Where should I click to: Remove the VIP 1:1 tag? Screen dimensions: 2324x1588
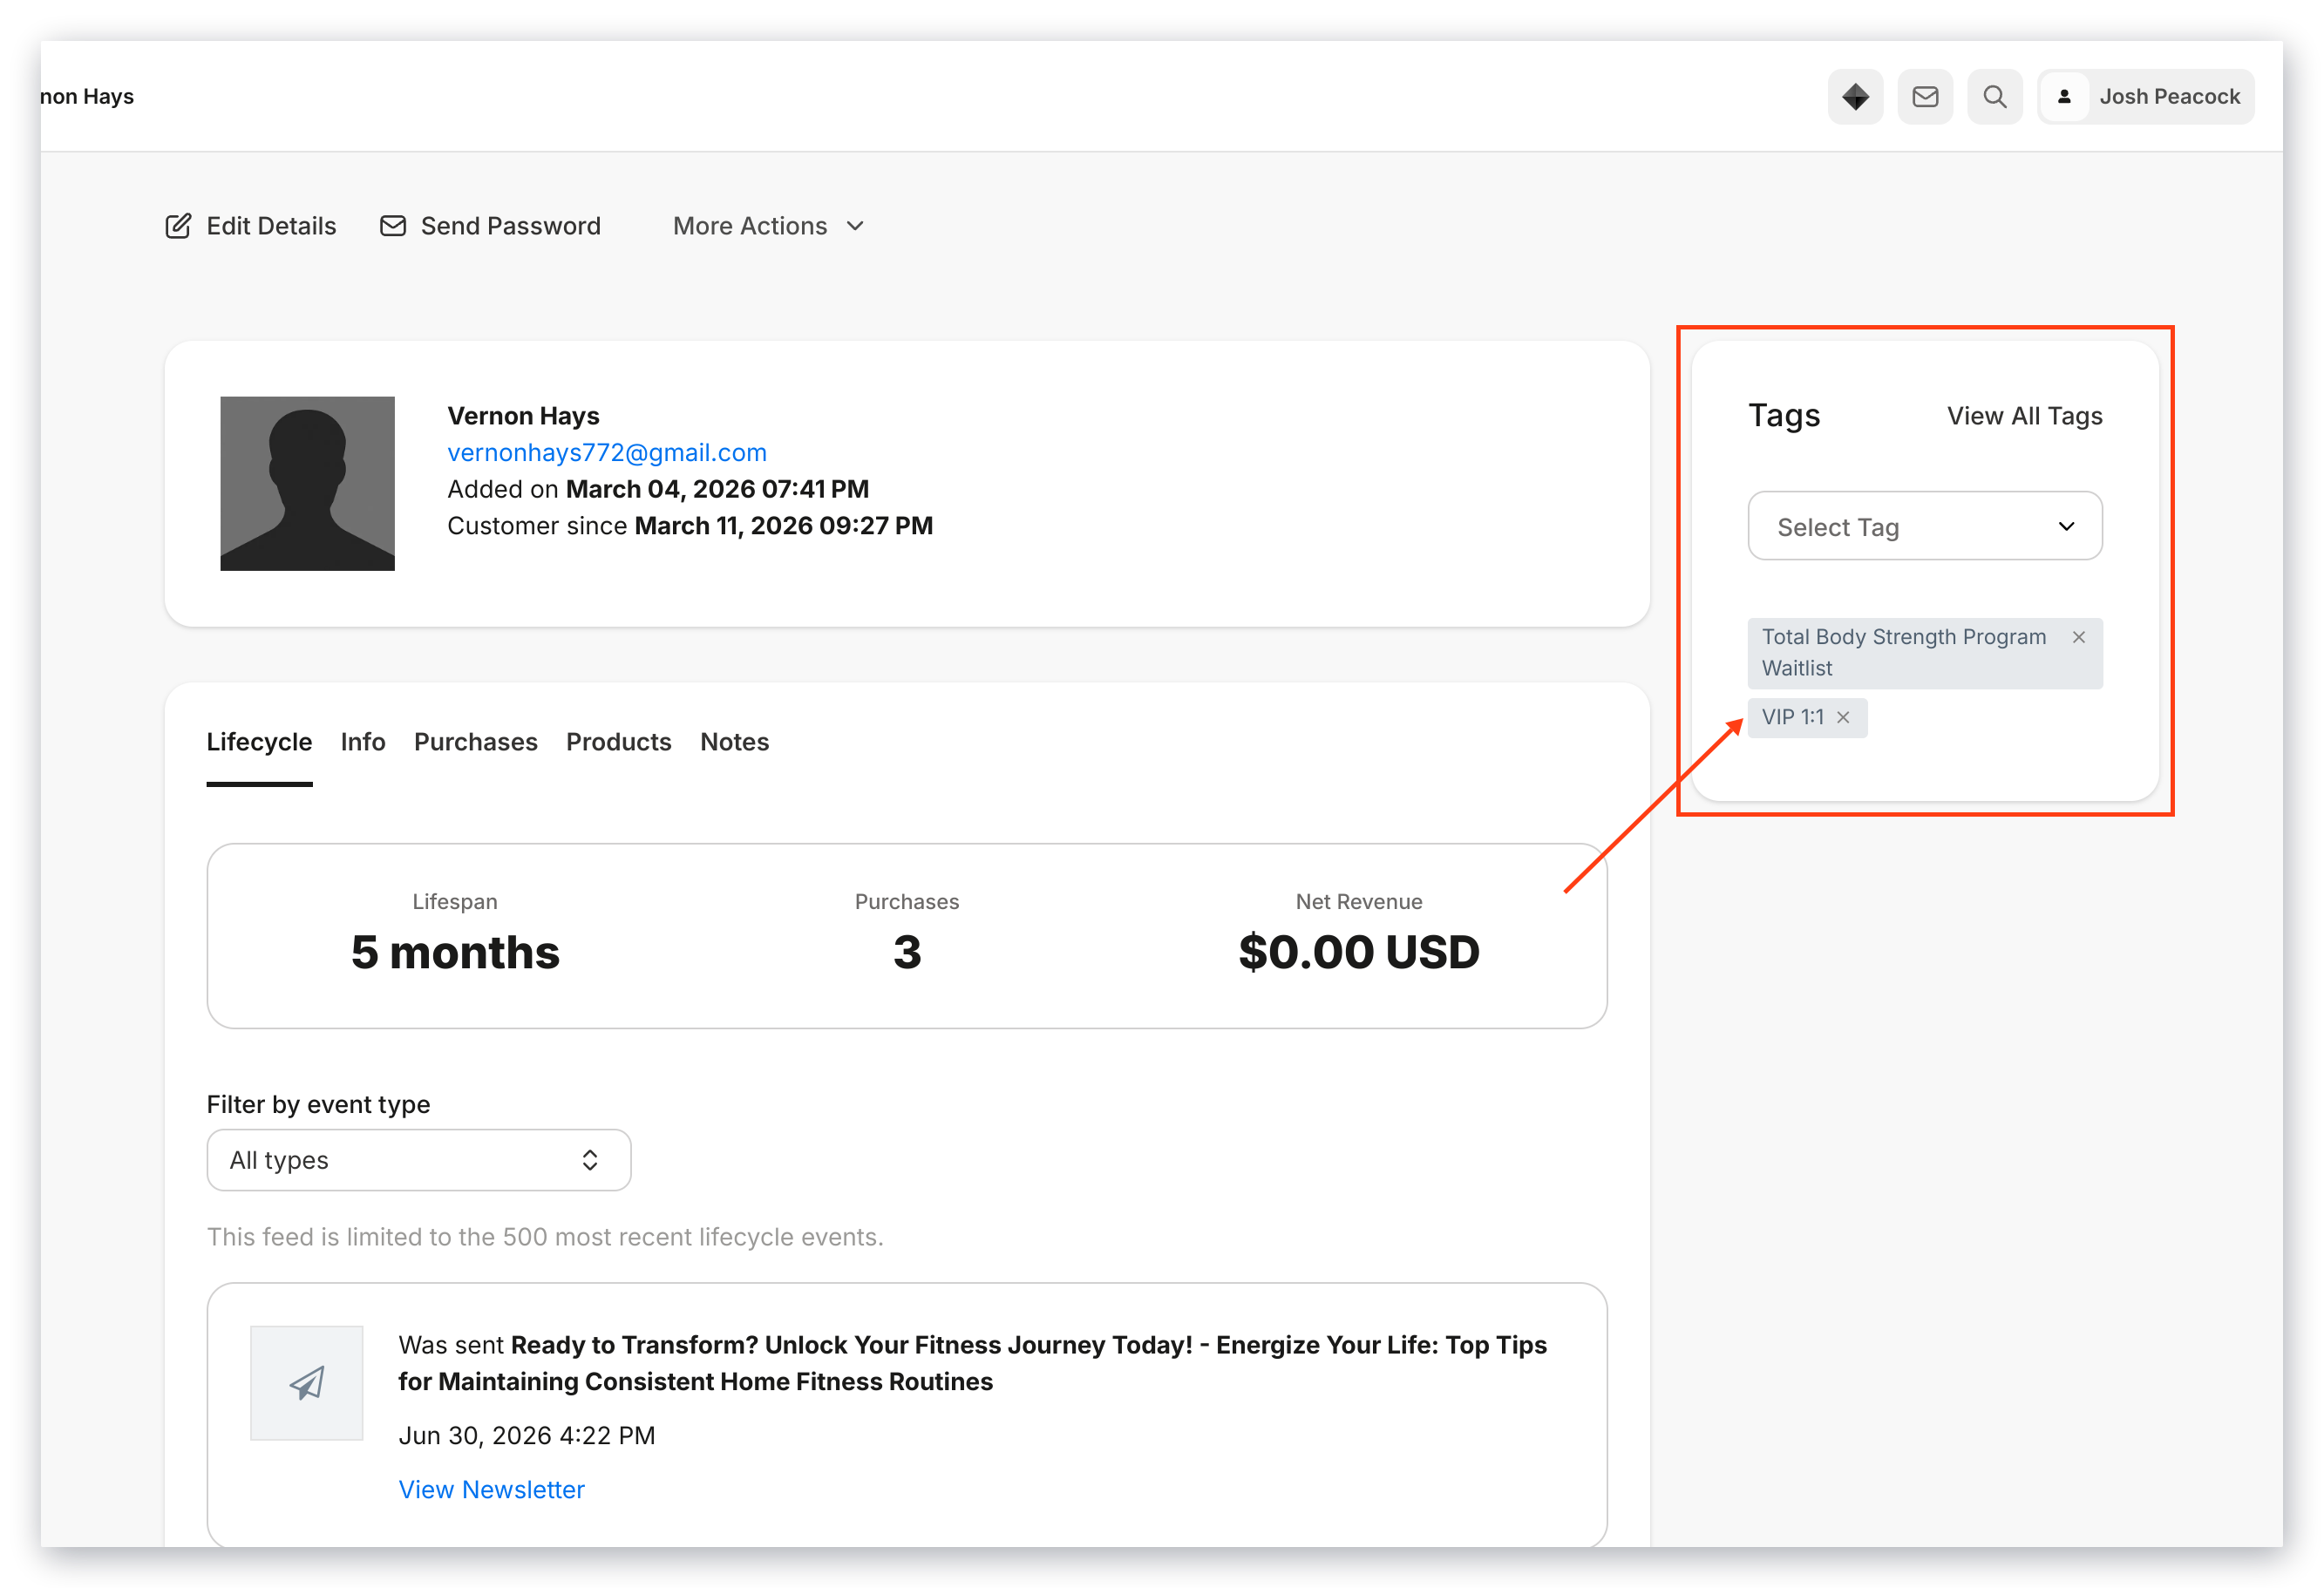[x=1842, y=717]
